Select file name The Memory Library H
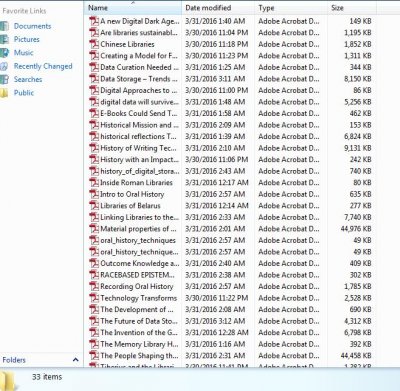The width and height of the screenshot is (400, 391). 139,344
